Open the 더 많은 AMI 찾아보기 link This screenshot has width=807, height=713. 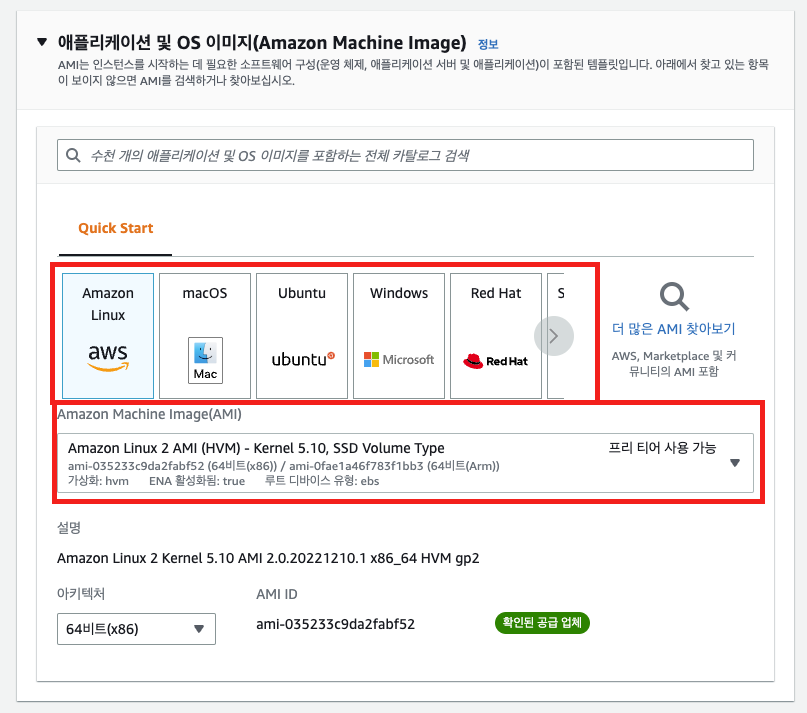[674, 329]
